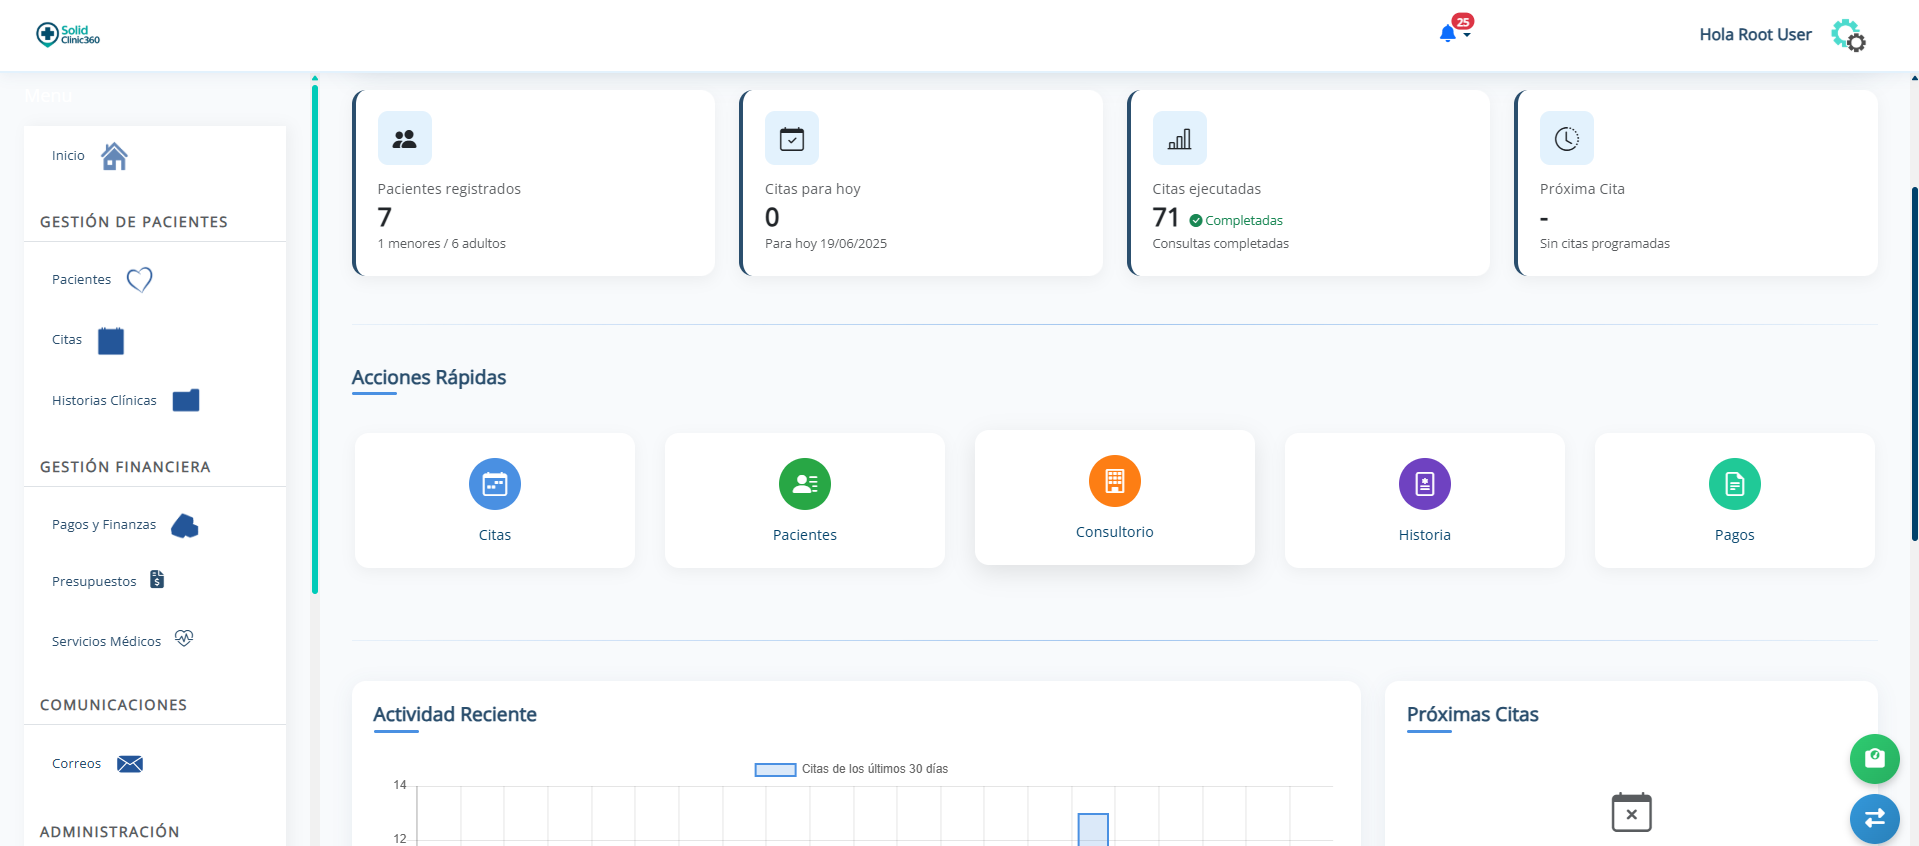Select the orange Consultorio icon
Screen dimensions: 1919x846
[x=1114, y=481]
